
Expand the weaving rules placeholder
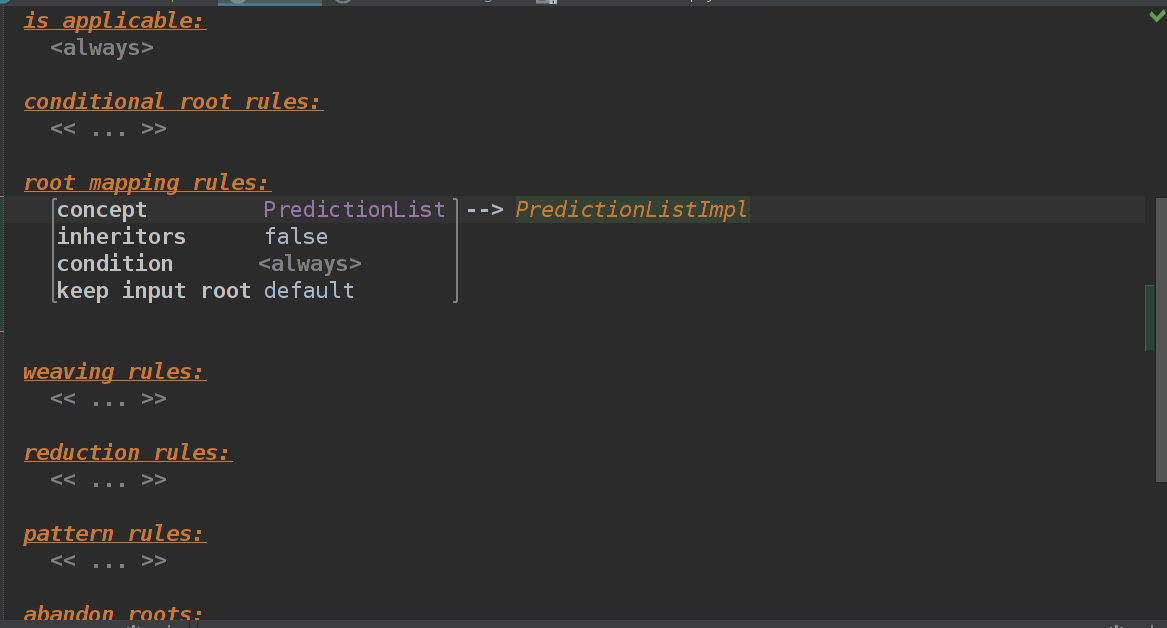108,399
